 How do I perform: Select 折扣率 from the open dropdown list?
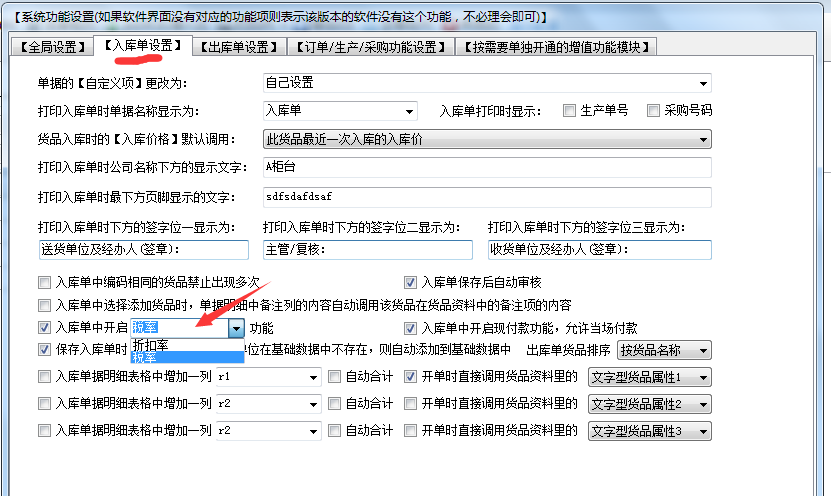click(x=150, y=344)
